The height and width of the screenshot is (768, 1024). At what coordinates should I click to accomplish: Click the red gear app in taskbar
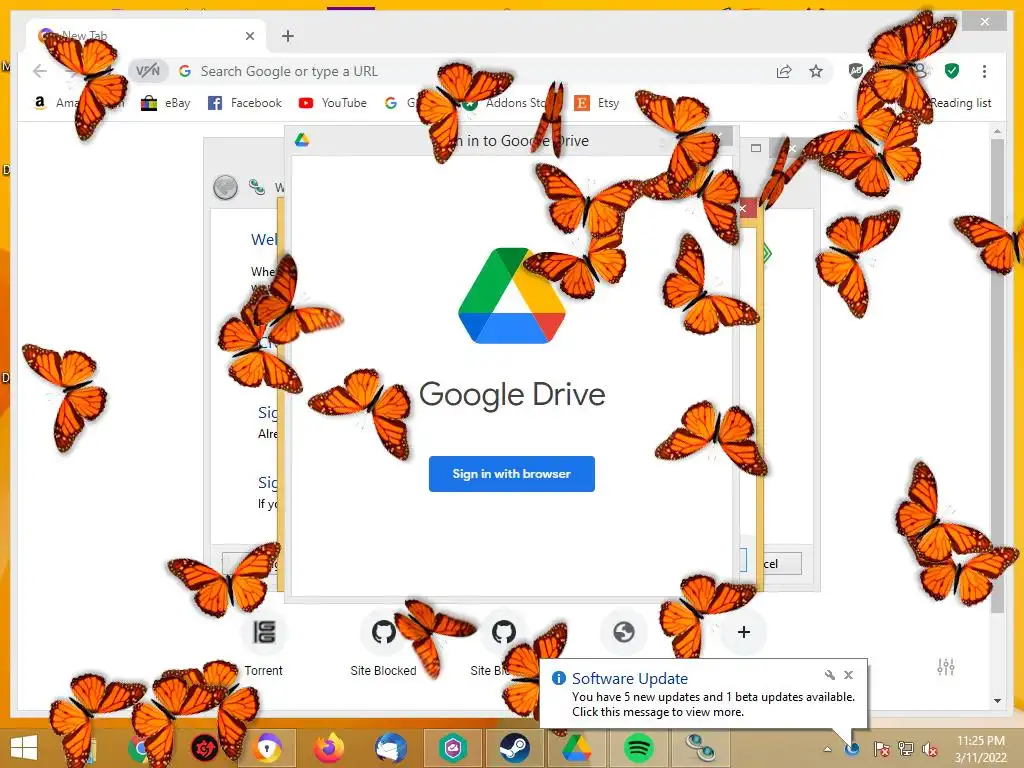[205, 748]
